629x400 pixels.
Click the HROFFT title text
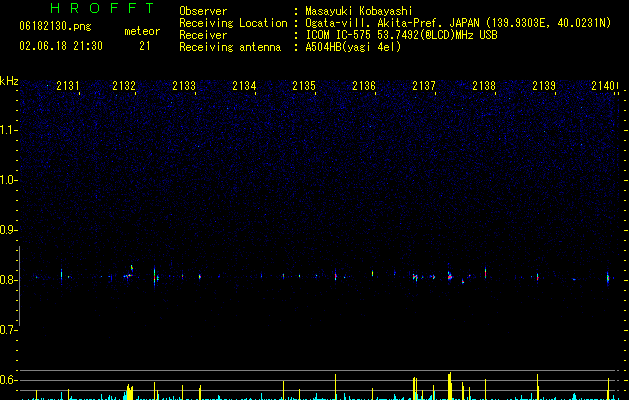click(103, 8)
